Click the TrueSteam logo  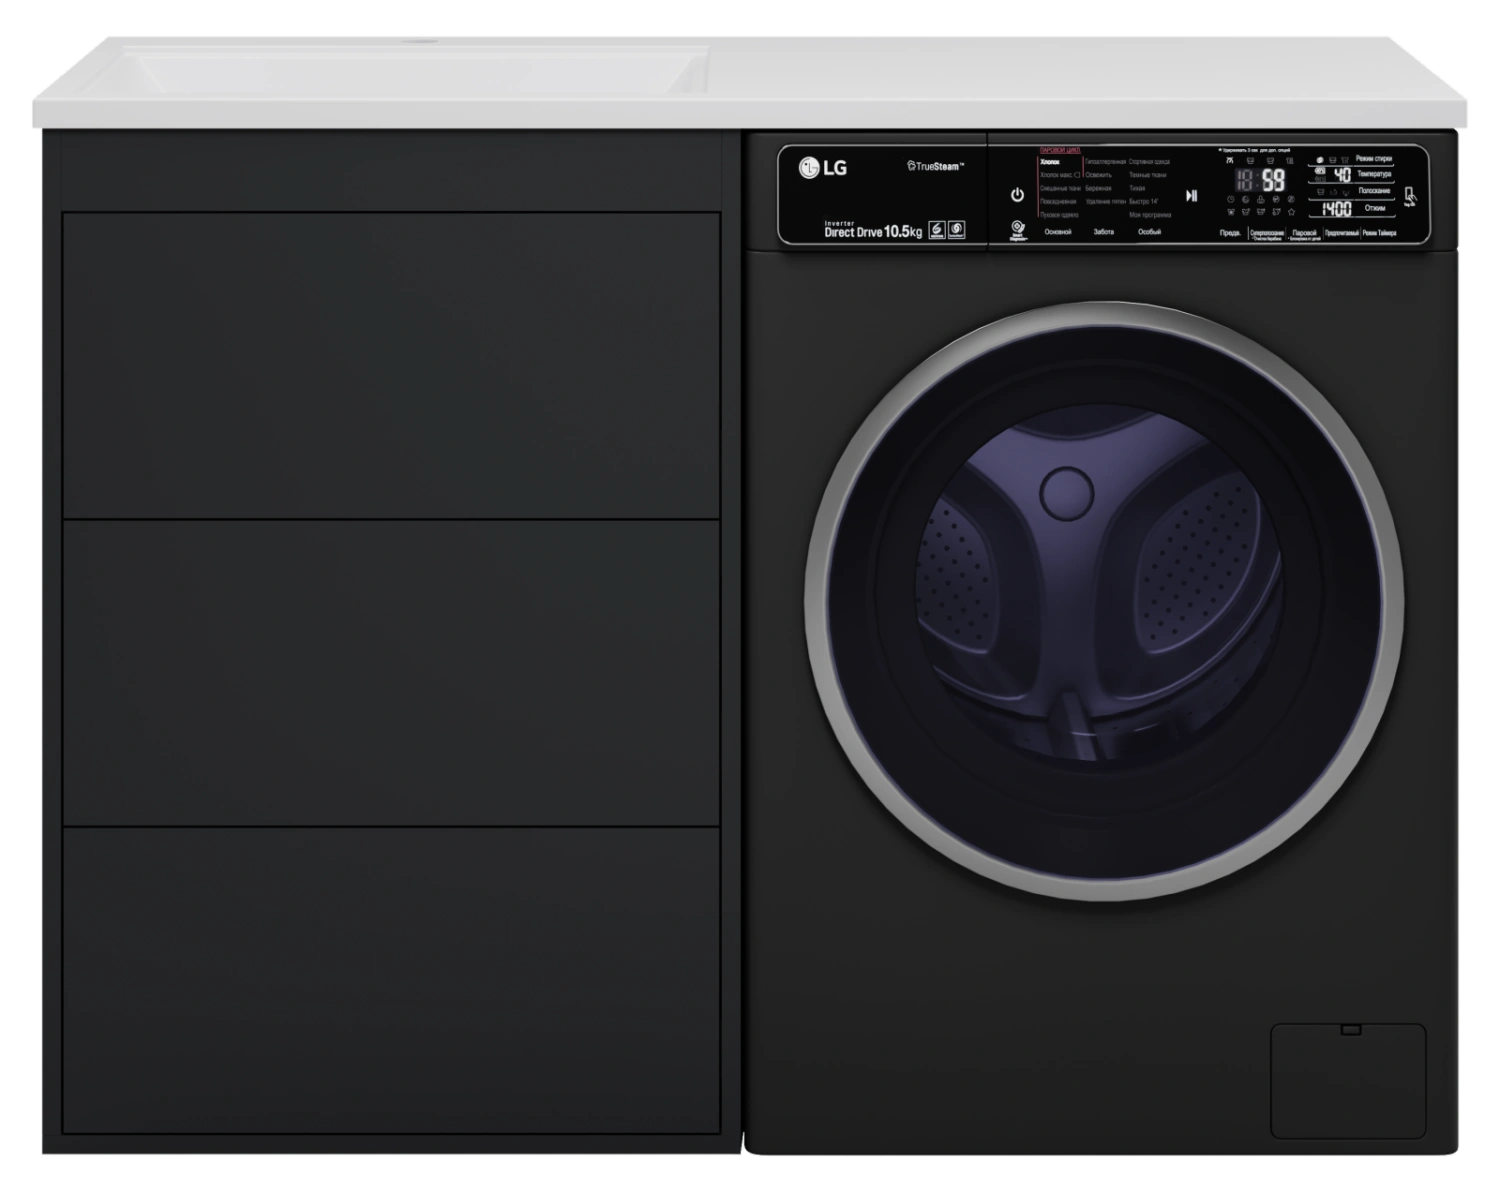(x=935, y=167)
